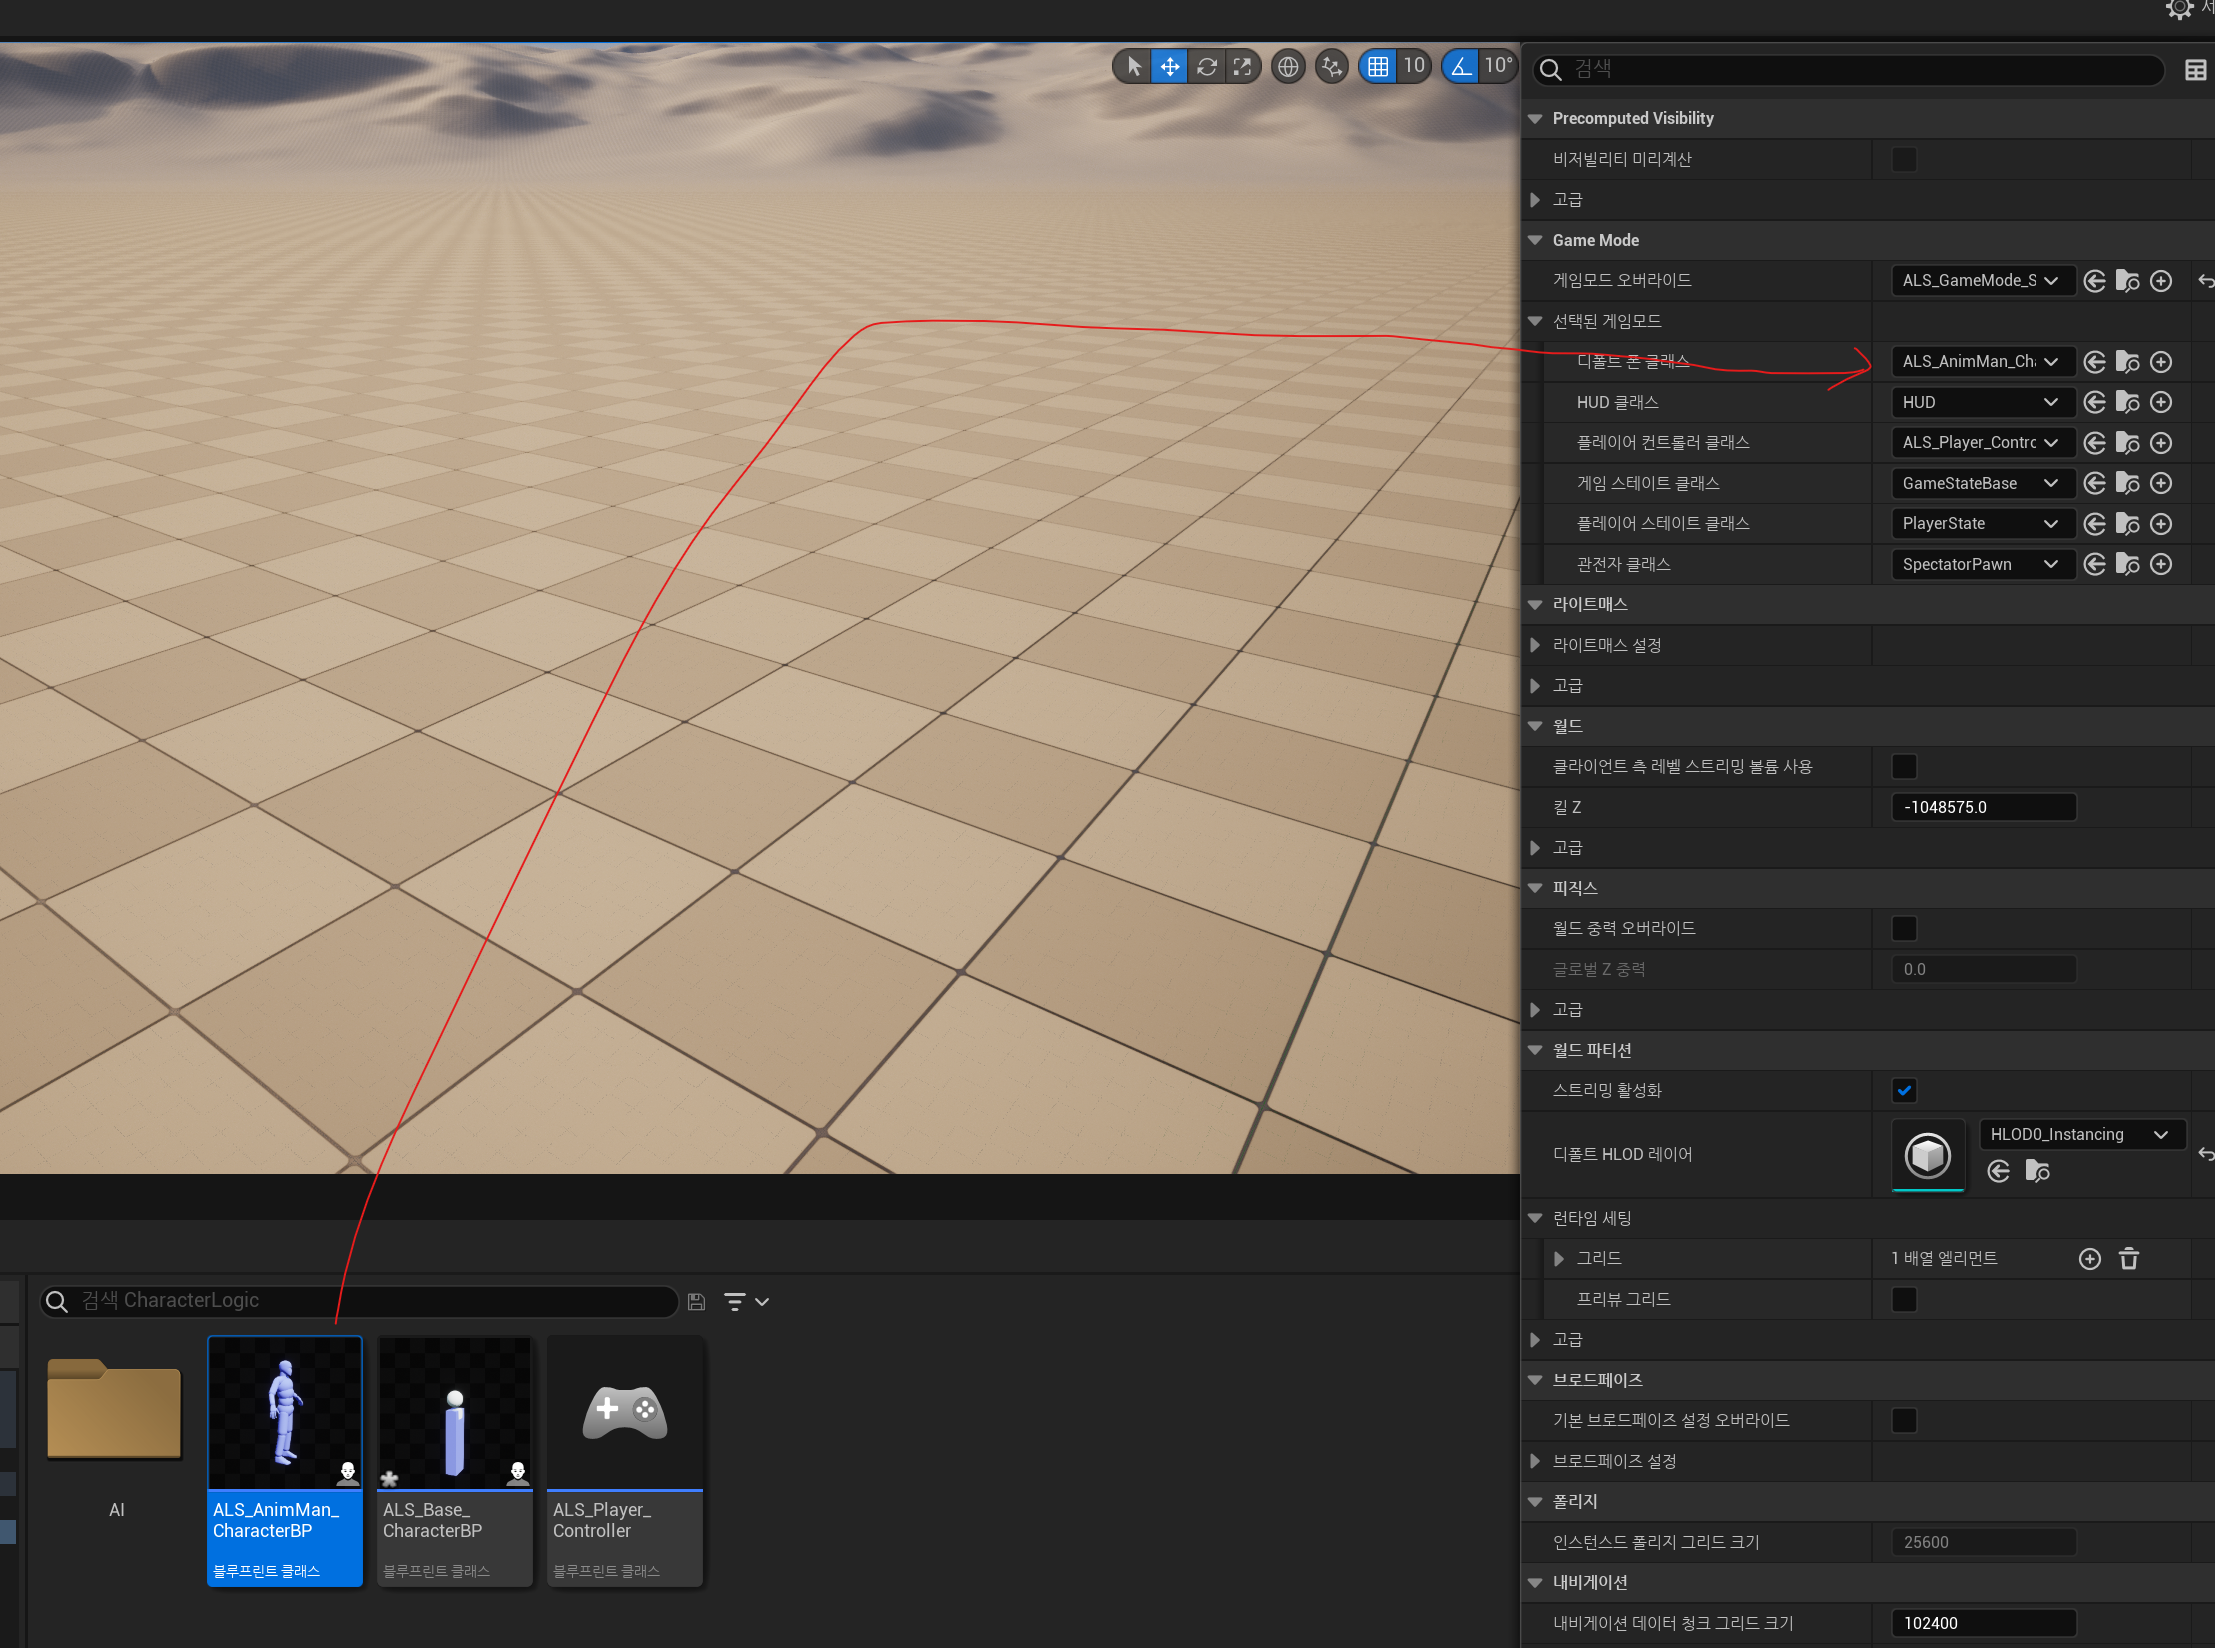Toggle 월드 중력 오버라이드 checkbox
Viewport: 2215px width, 1648px height.
(1904, 929)
